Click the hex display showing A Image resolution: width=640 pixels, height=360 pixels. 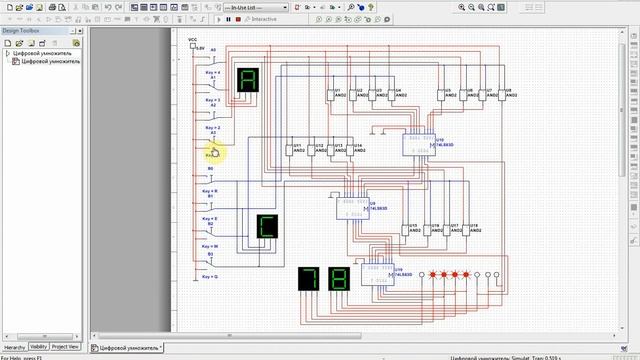[248, 80]
